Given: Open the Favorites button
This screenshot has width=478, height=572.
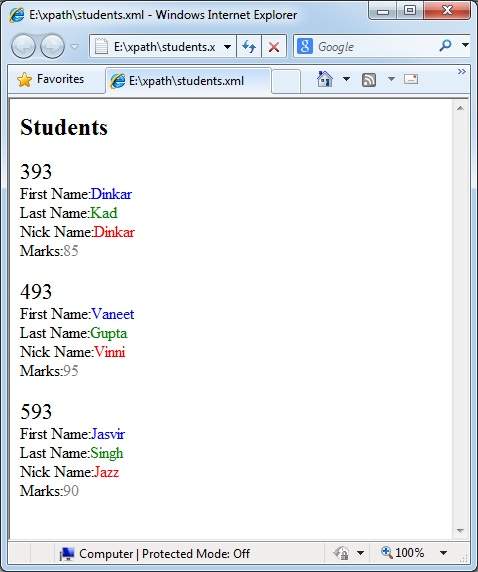Looking at the screenshot, I should coord(51,79).
